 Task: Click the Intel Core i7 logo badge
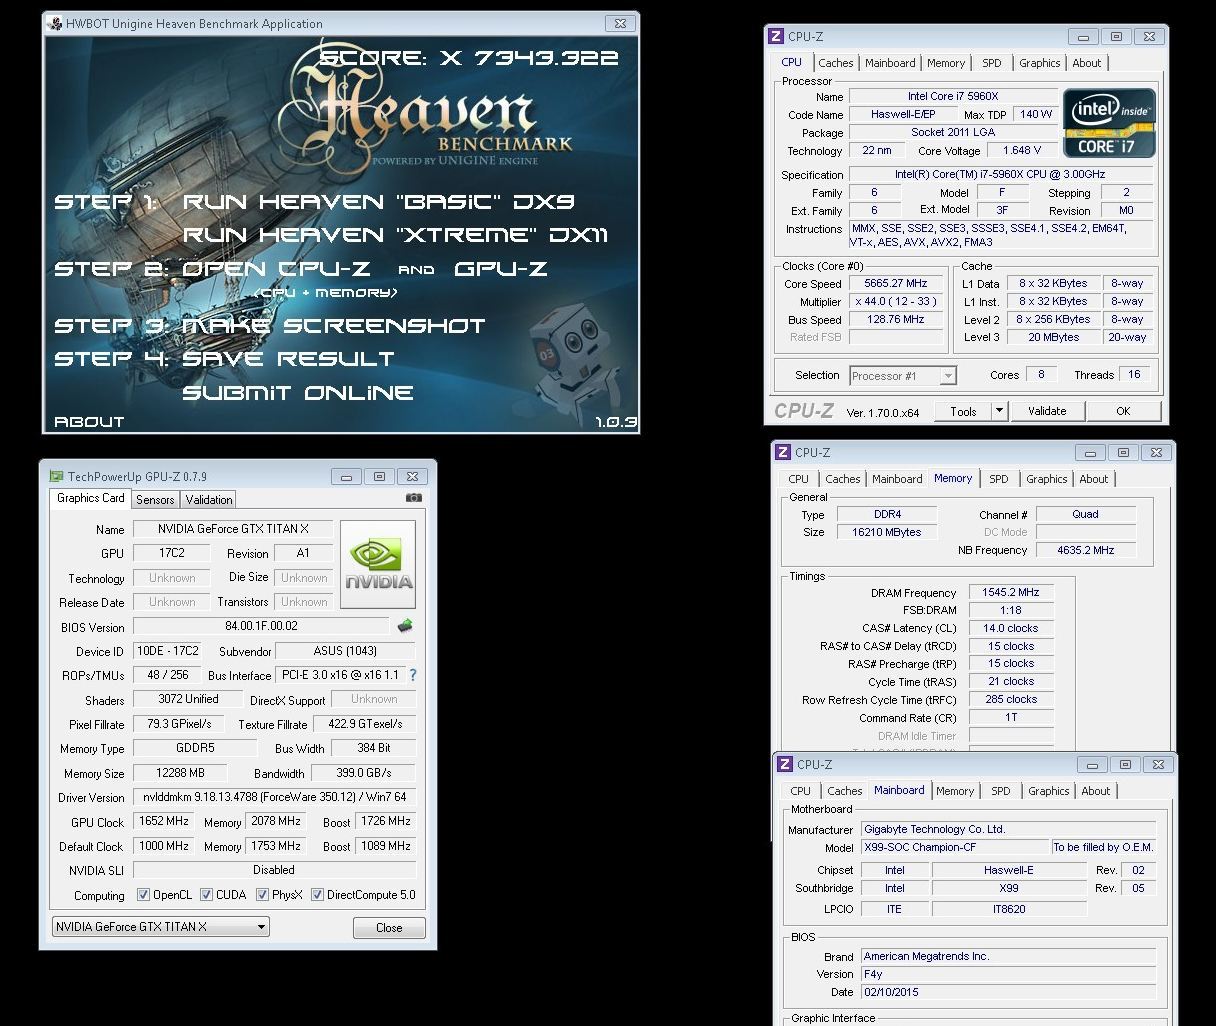point(1109,123)
